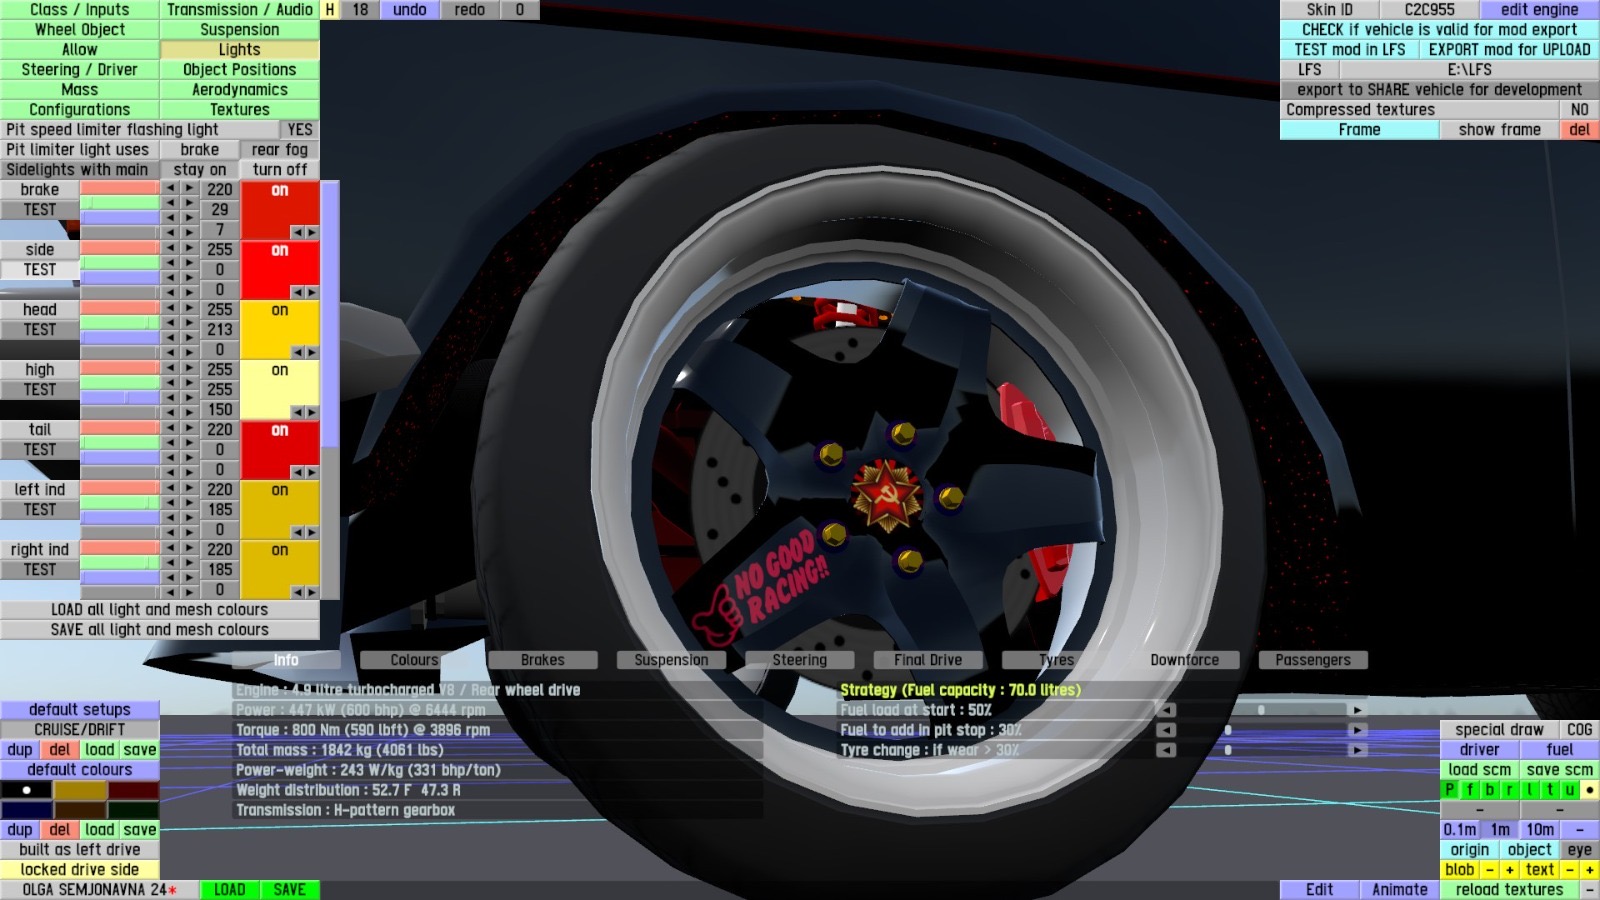
Task: Set Pit limiter light uses to brake
Action: pyautogui.click(x=200, y=150)
